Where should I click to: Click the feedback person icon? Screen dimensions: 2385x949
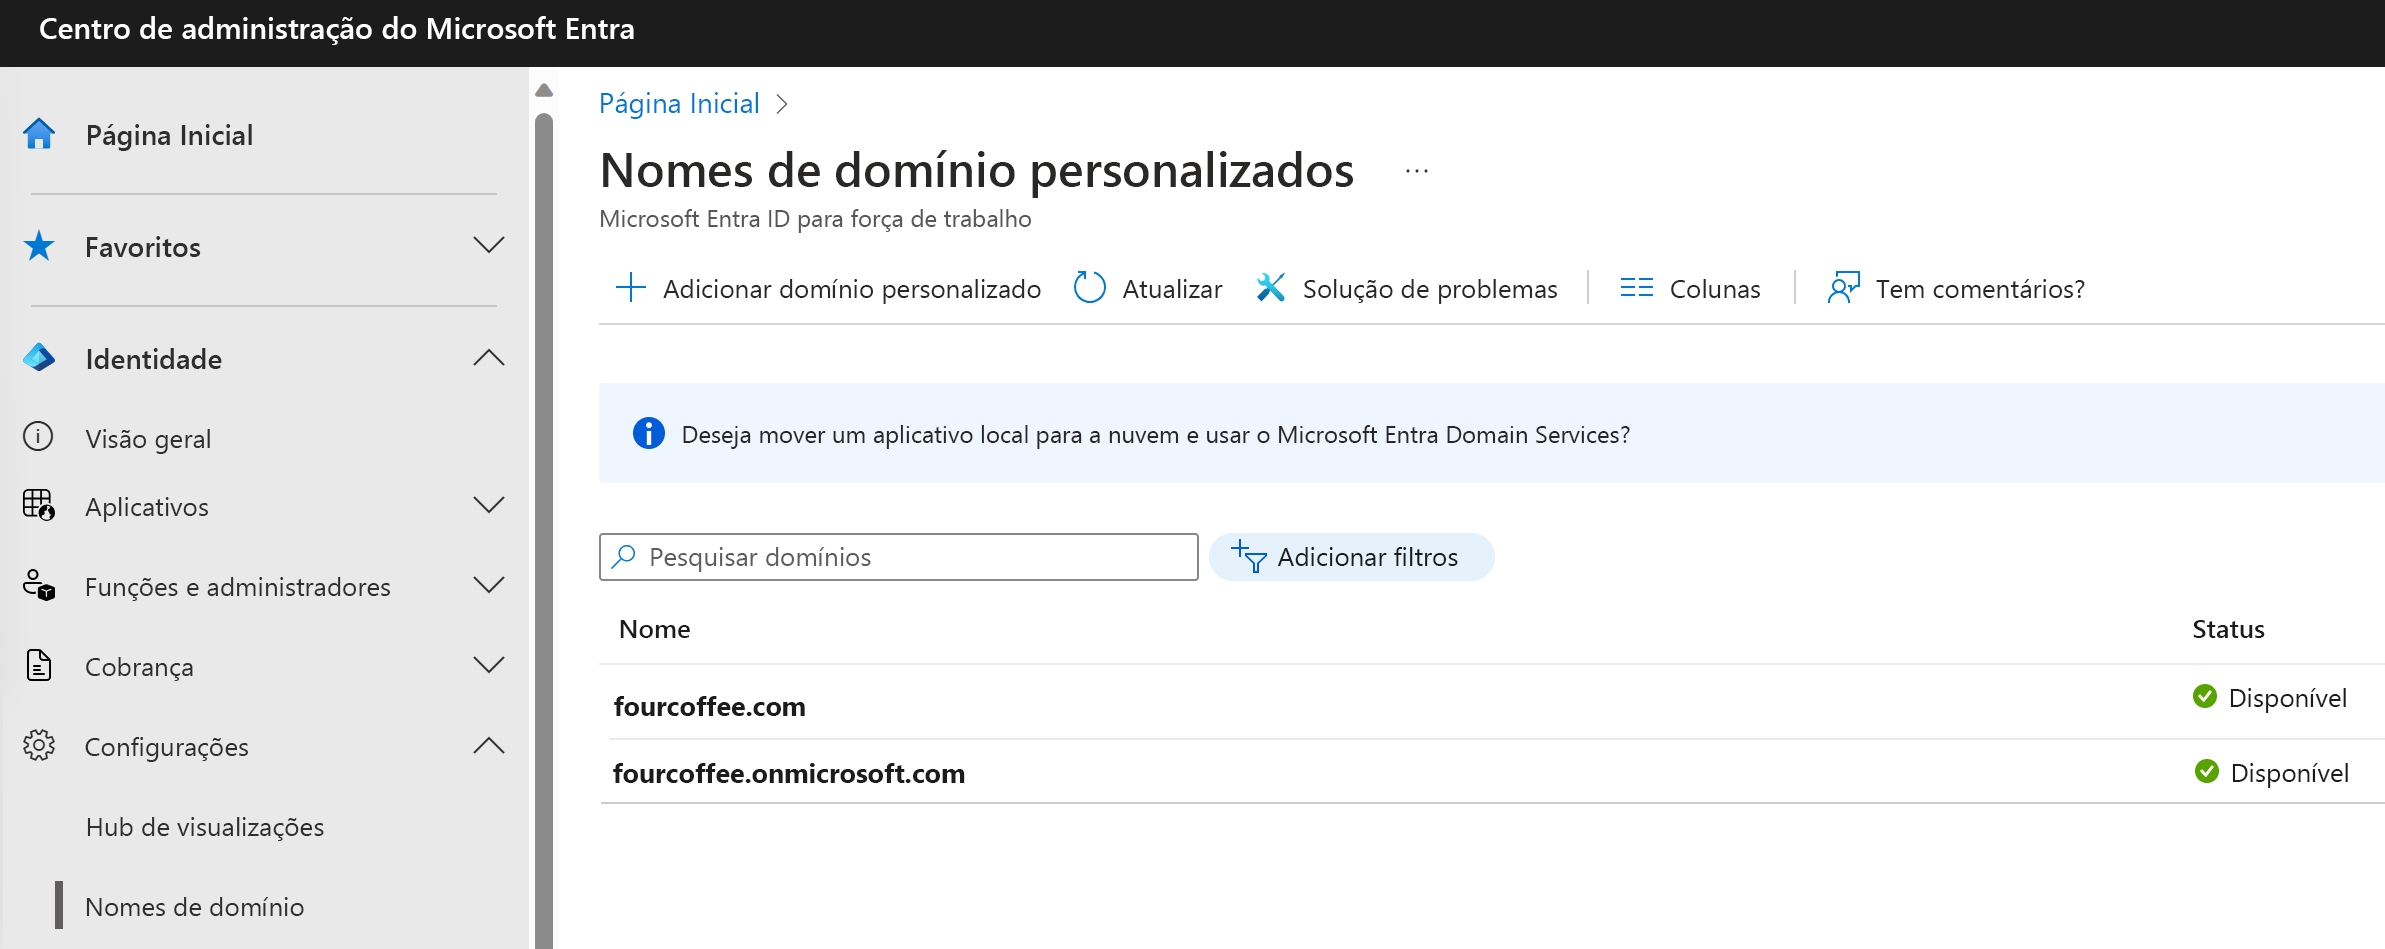click(1844, 288)
